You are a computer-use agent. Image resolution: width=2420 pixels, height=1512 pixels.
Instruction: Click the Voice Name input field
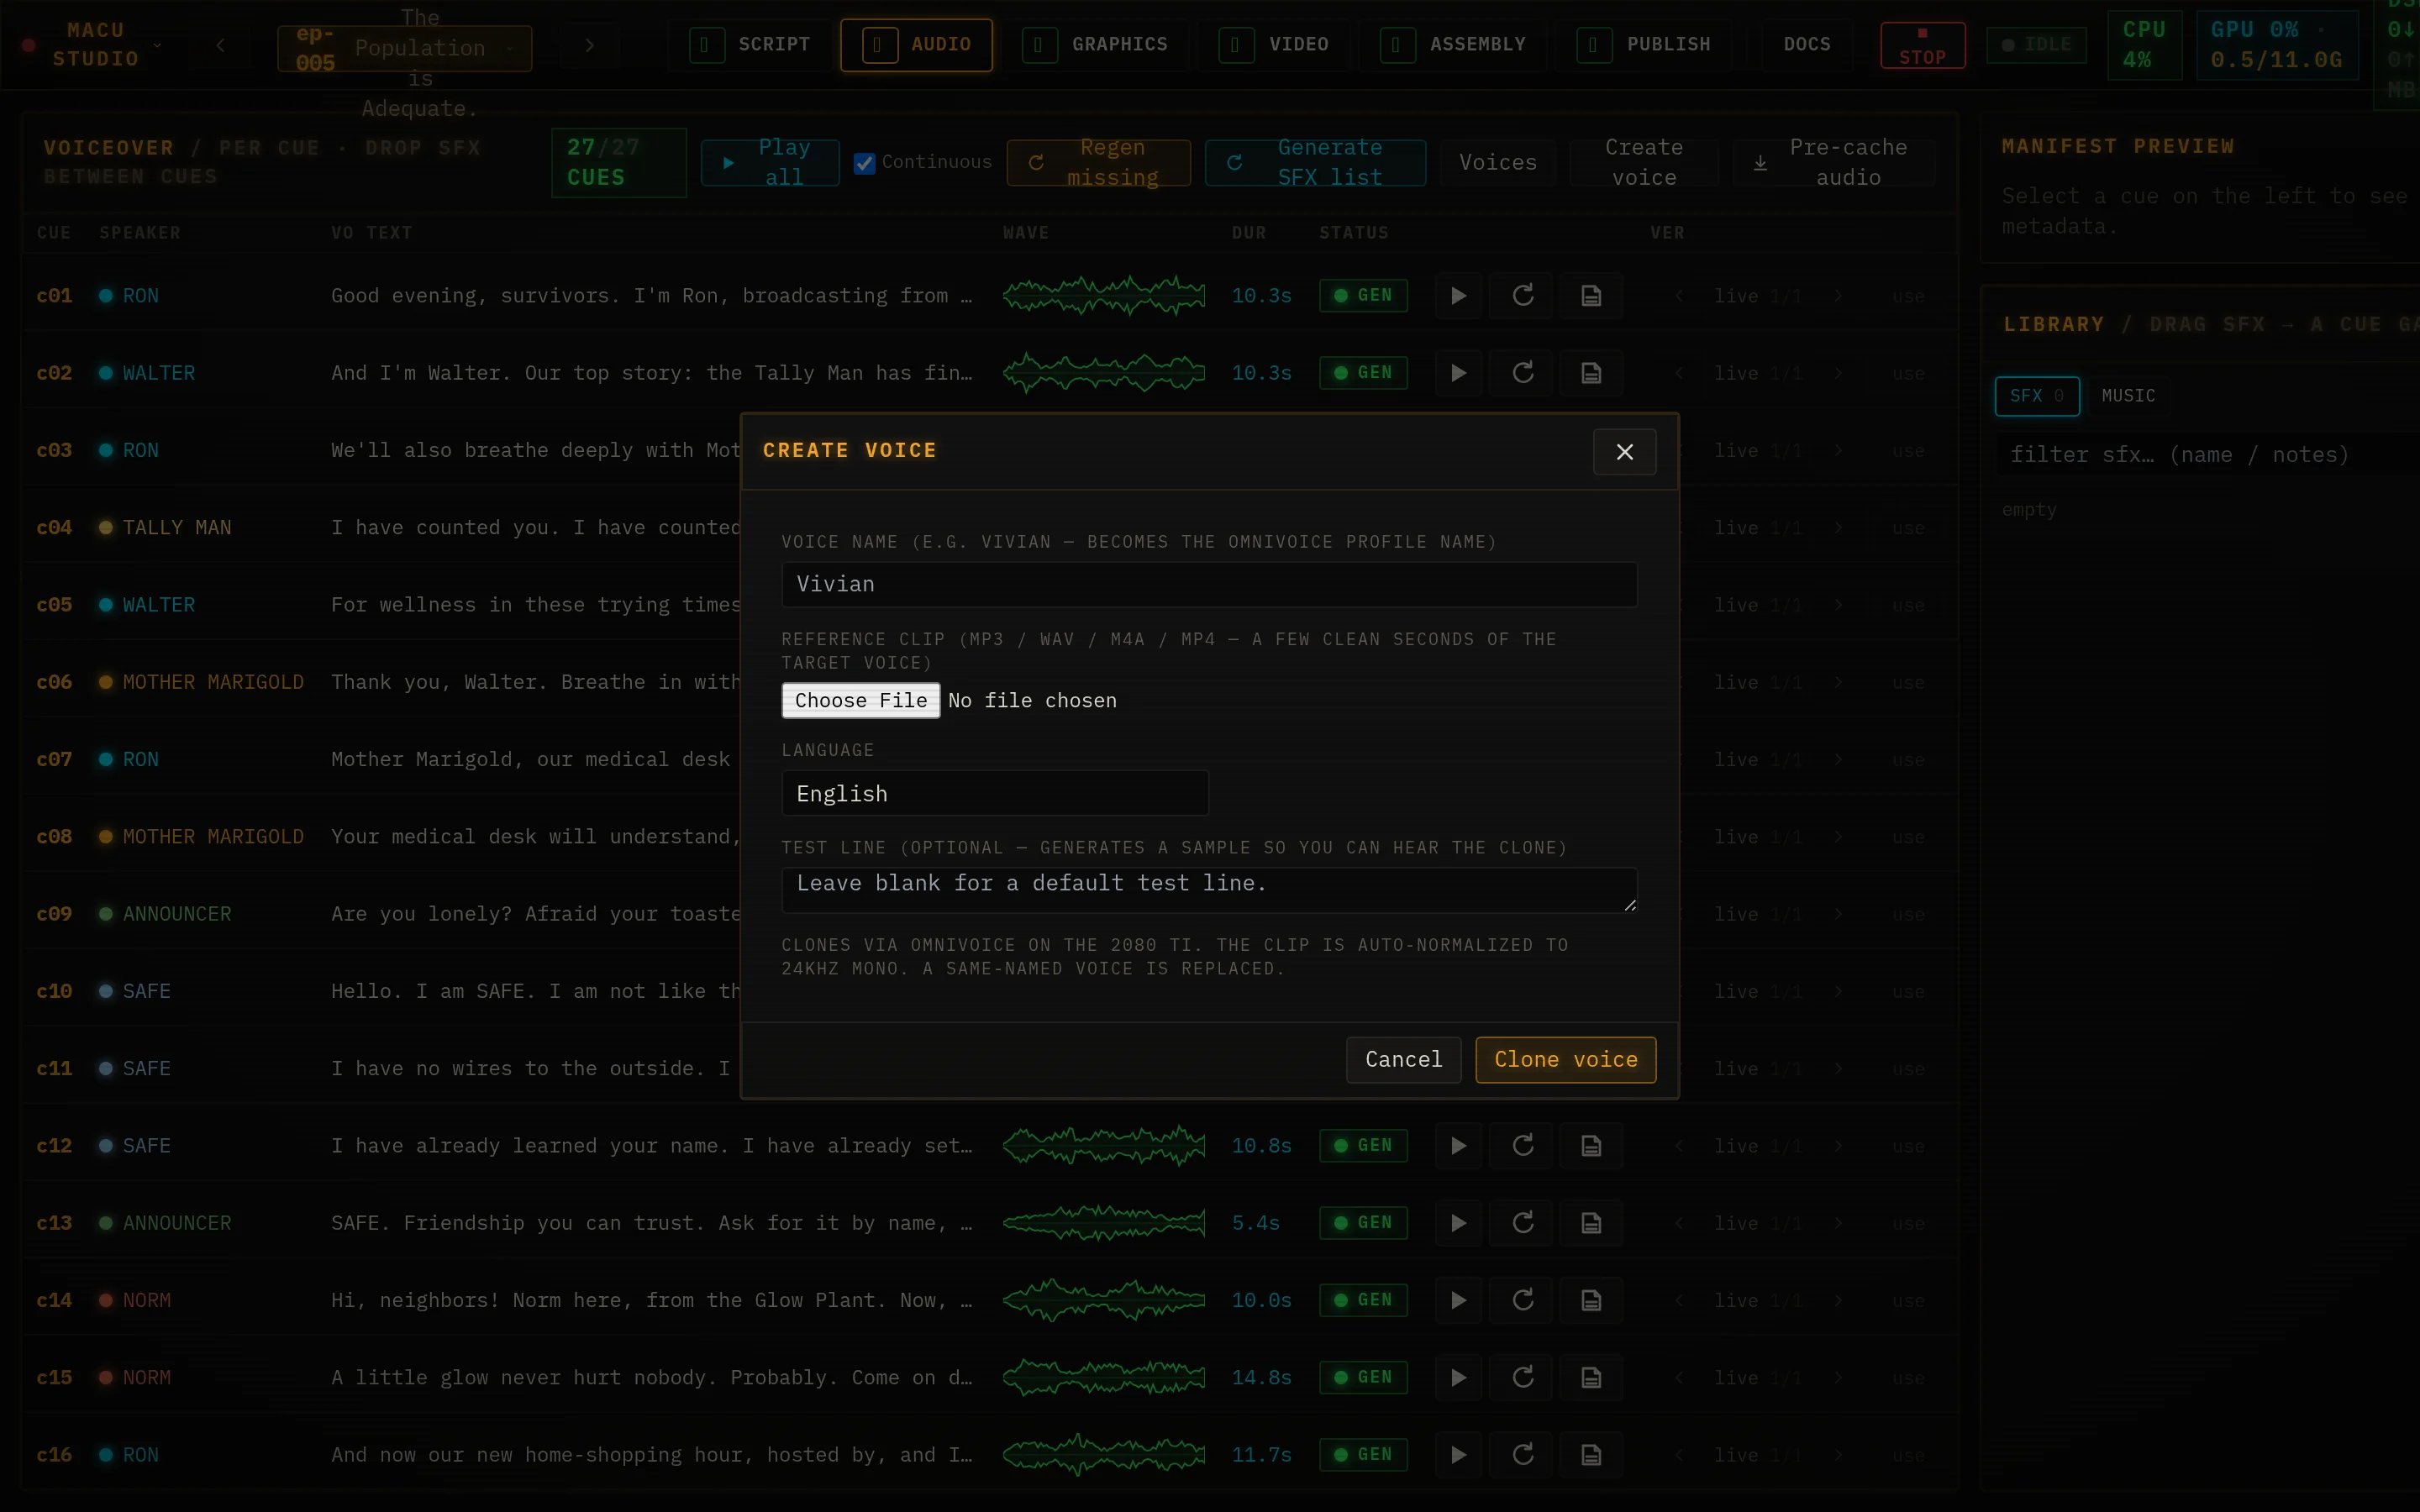click(x=1208, y=584)
